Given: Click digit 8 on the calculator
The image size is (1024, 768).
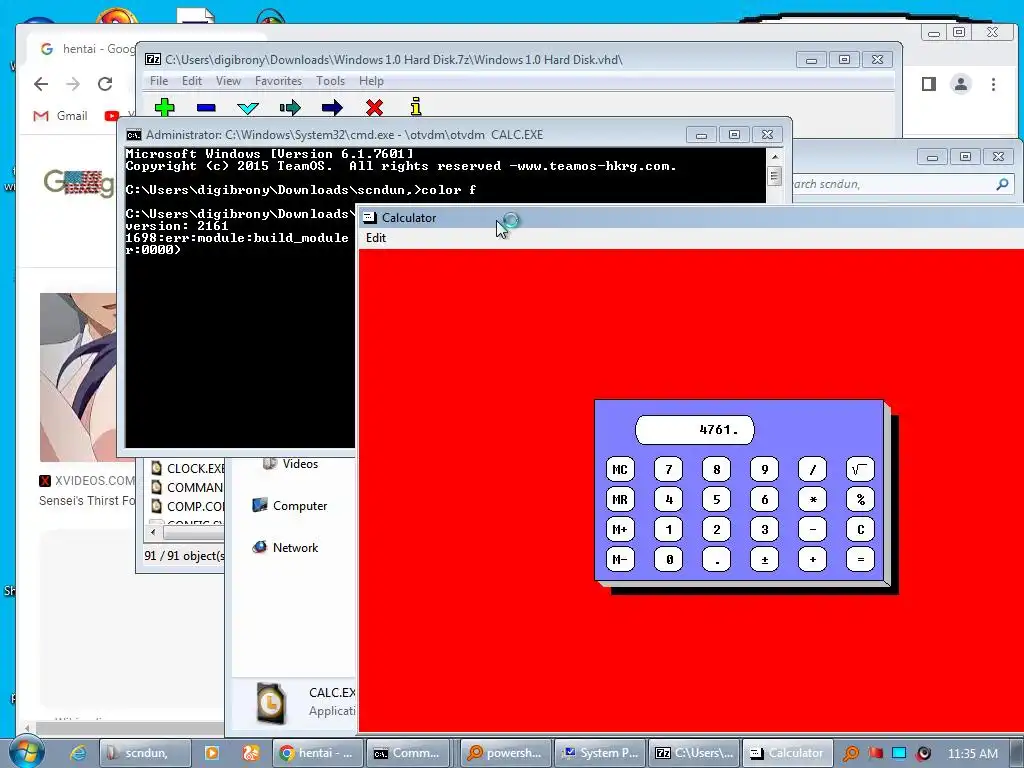Looking at the screenshot, I should (716, 469).
